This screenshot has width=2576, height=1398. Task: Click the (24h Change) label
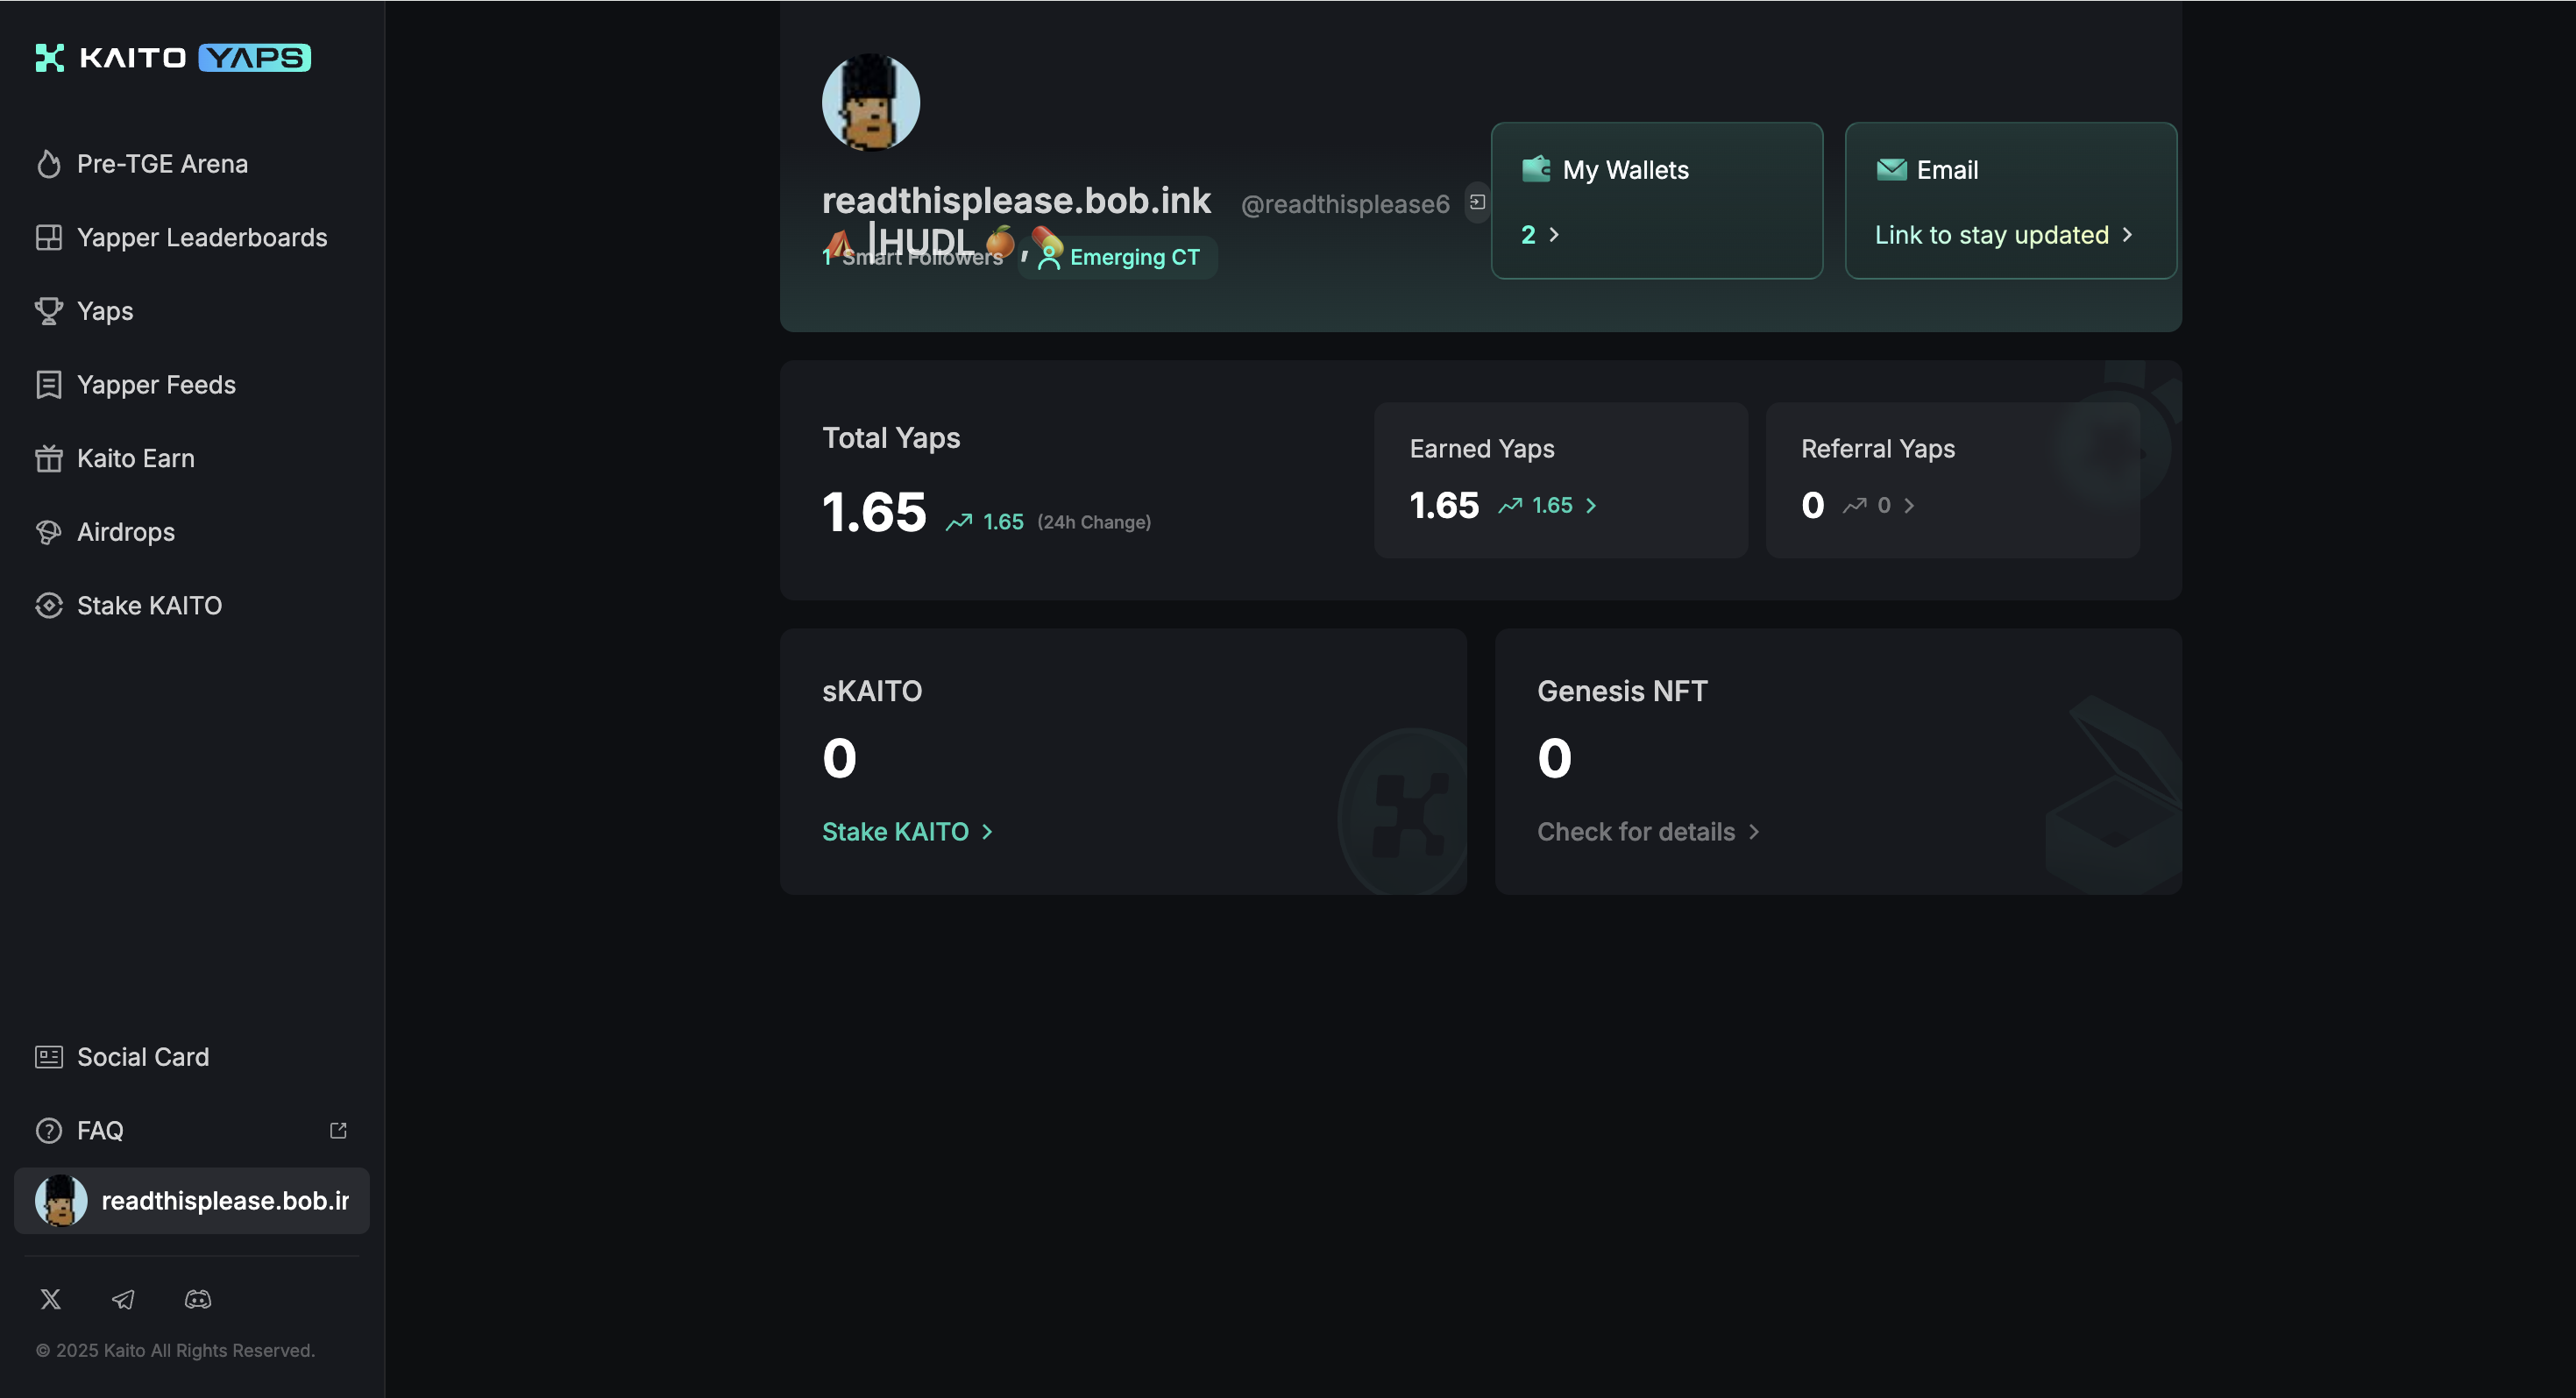click(x=1094, y=522)
